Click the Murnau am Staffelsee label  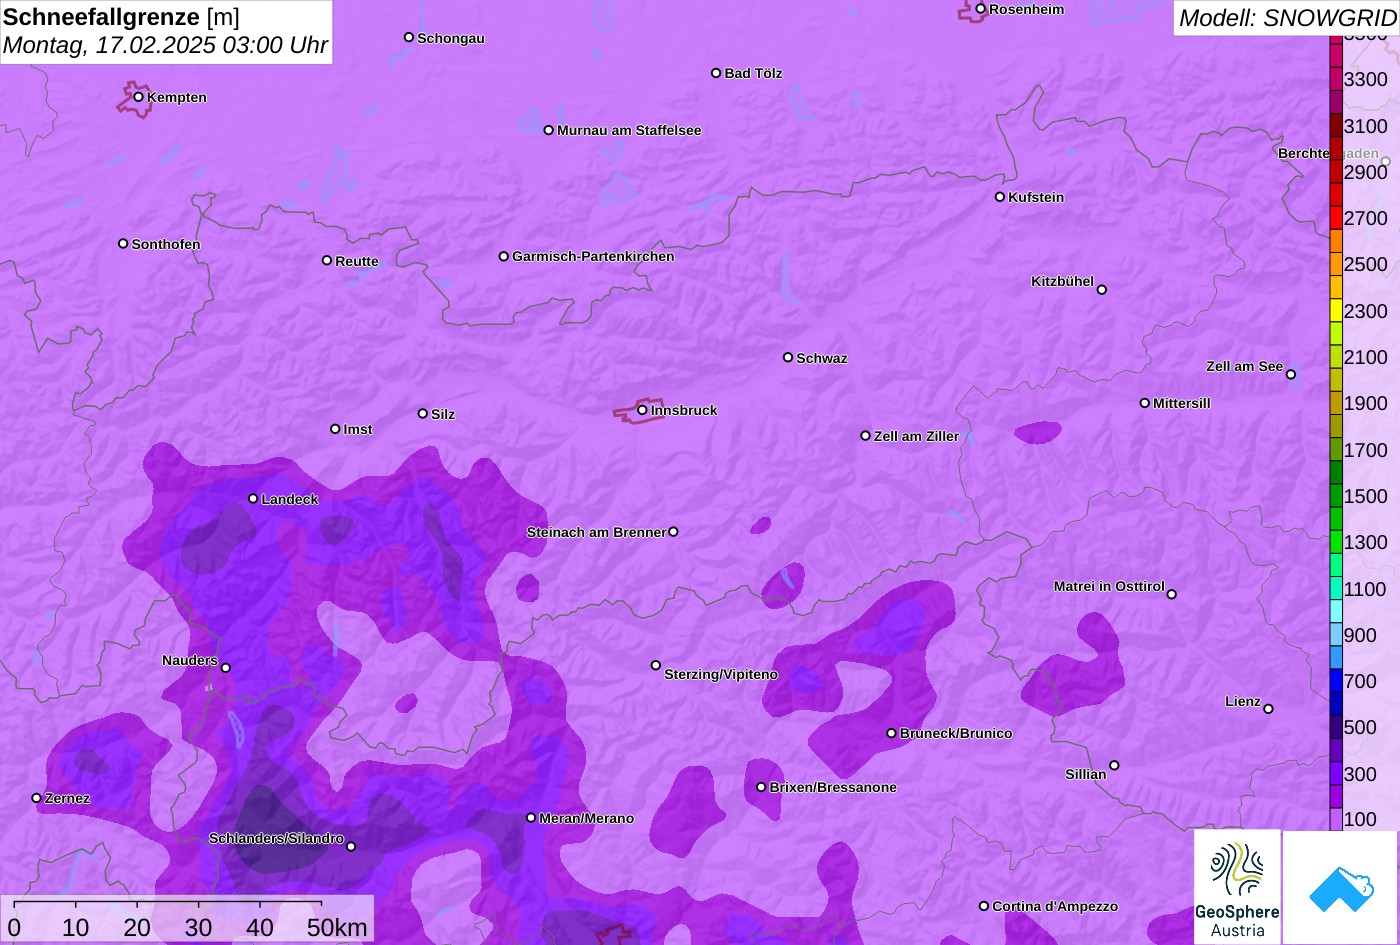(x=629, y=130)
